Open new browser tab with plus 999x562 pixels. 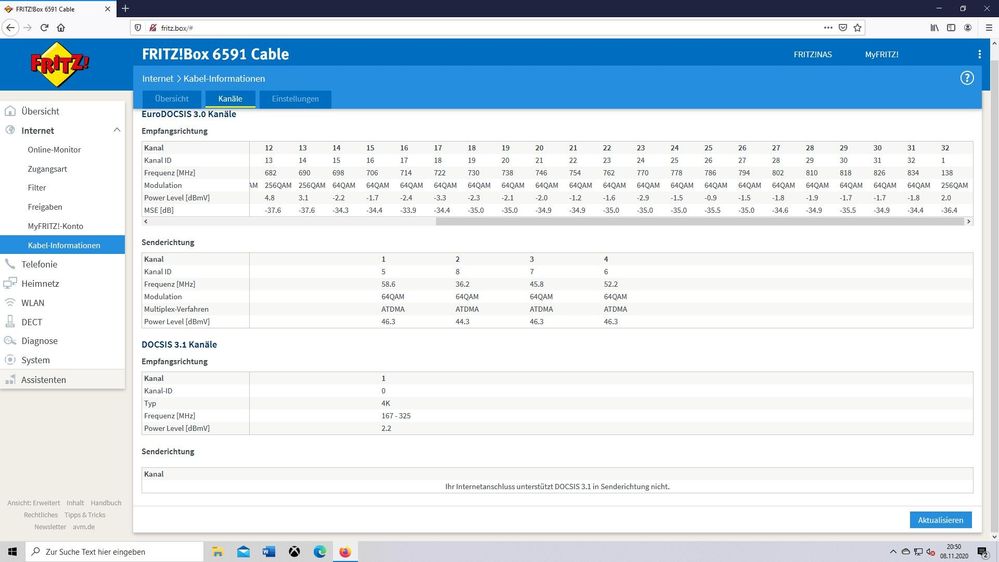pos(126,8)
